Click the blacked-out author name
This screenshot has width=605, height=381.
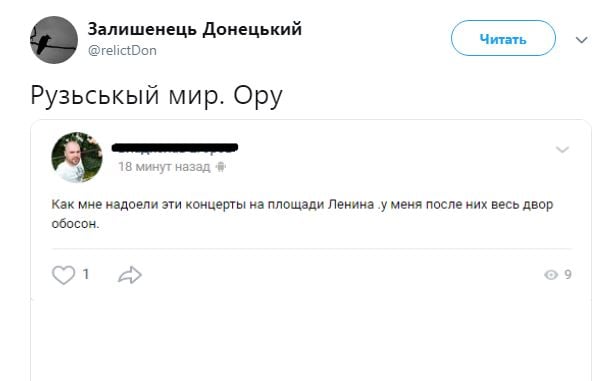[175, 147]
